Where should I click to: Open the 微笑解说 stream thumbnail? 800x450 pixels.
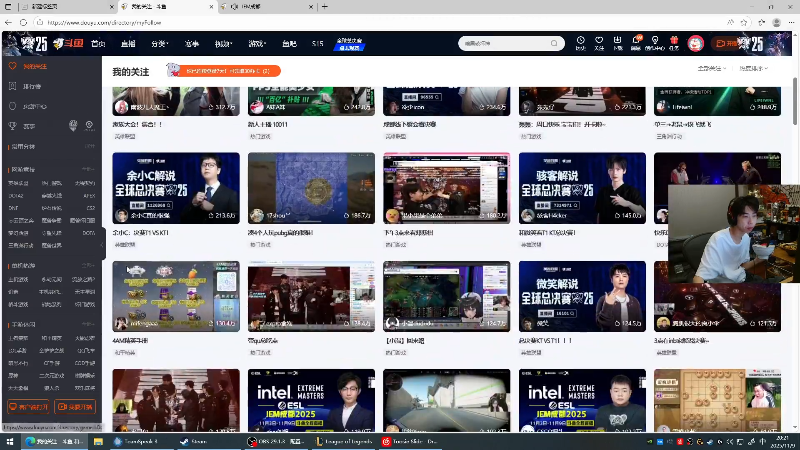pyautogui.click(x=582, y=296)
